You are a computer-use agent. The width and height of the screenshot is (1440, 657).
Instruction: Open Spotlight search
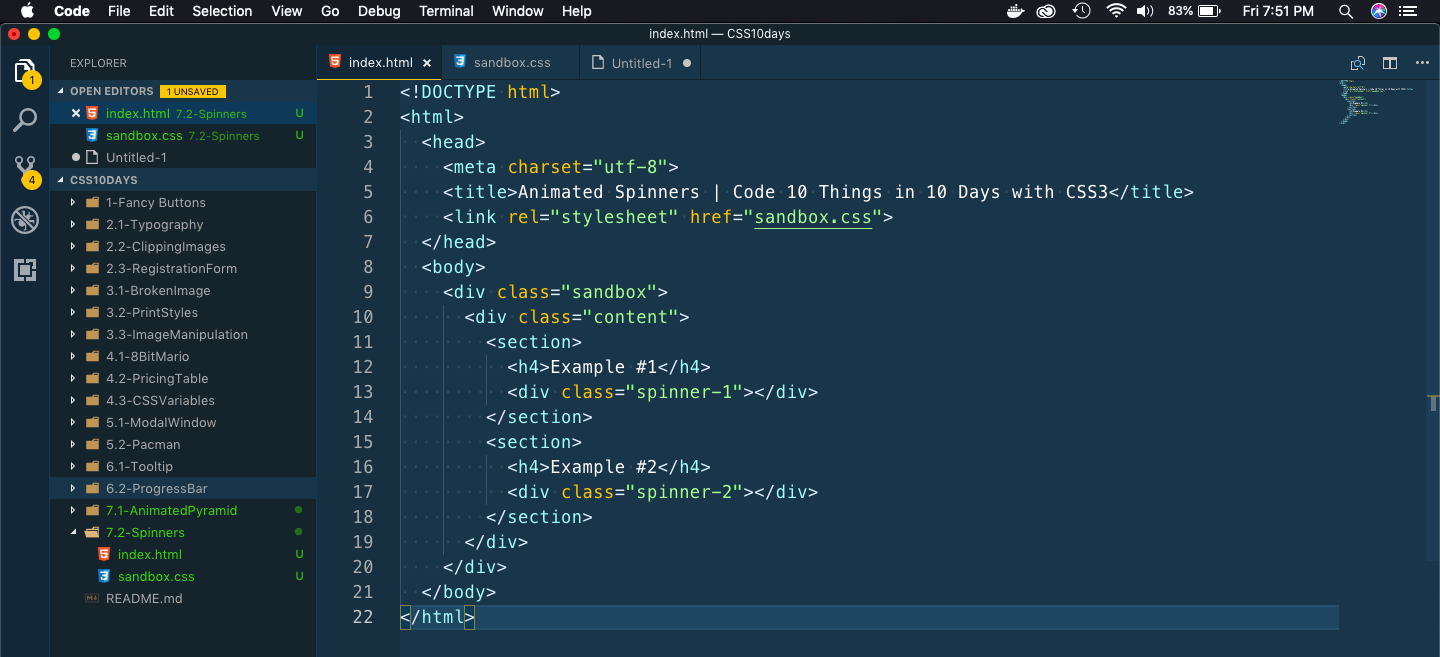click(x=1346, y=11)
